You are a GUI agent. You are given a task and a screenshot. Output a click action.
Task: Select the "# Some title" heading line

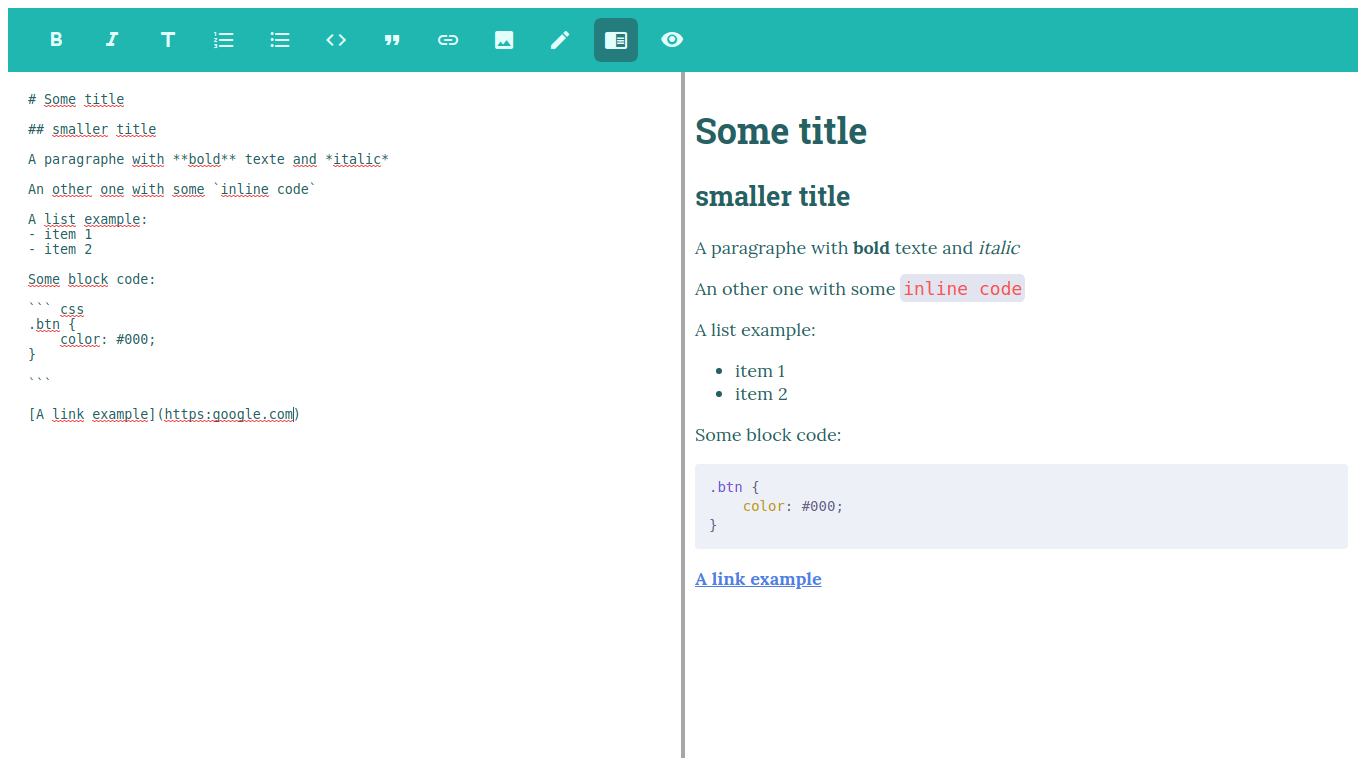tap(75, 98)
